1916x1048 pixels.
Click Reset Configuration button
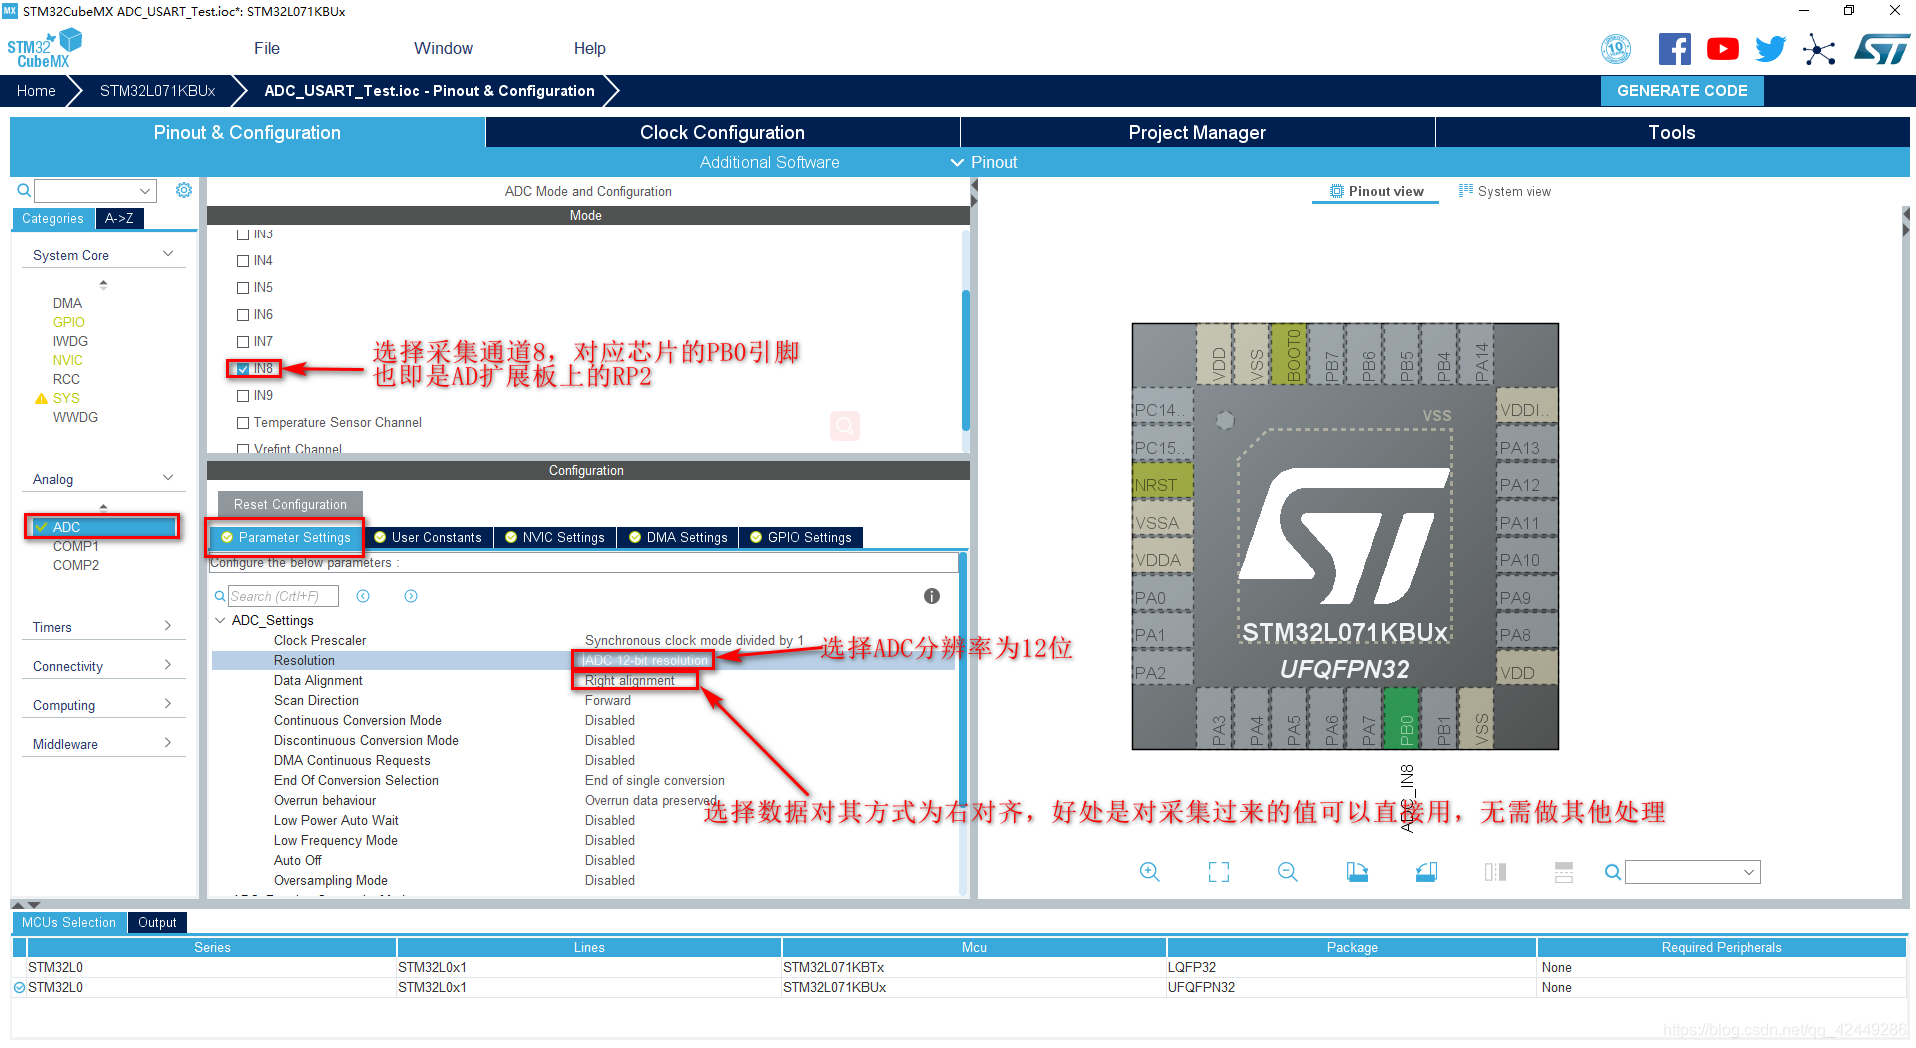[x=290, y=504]
